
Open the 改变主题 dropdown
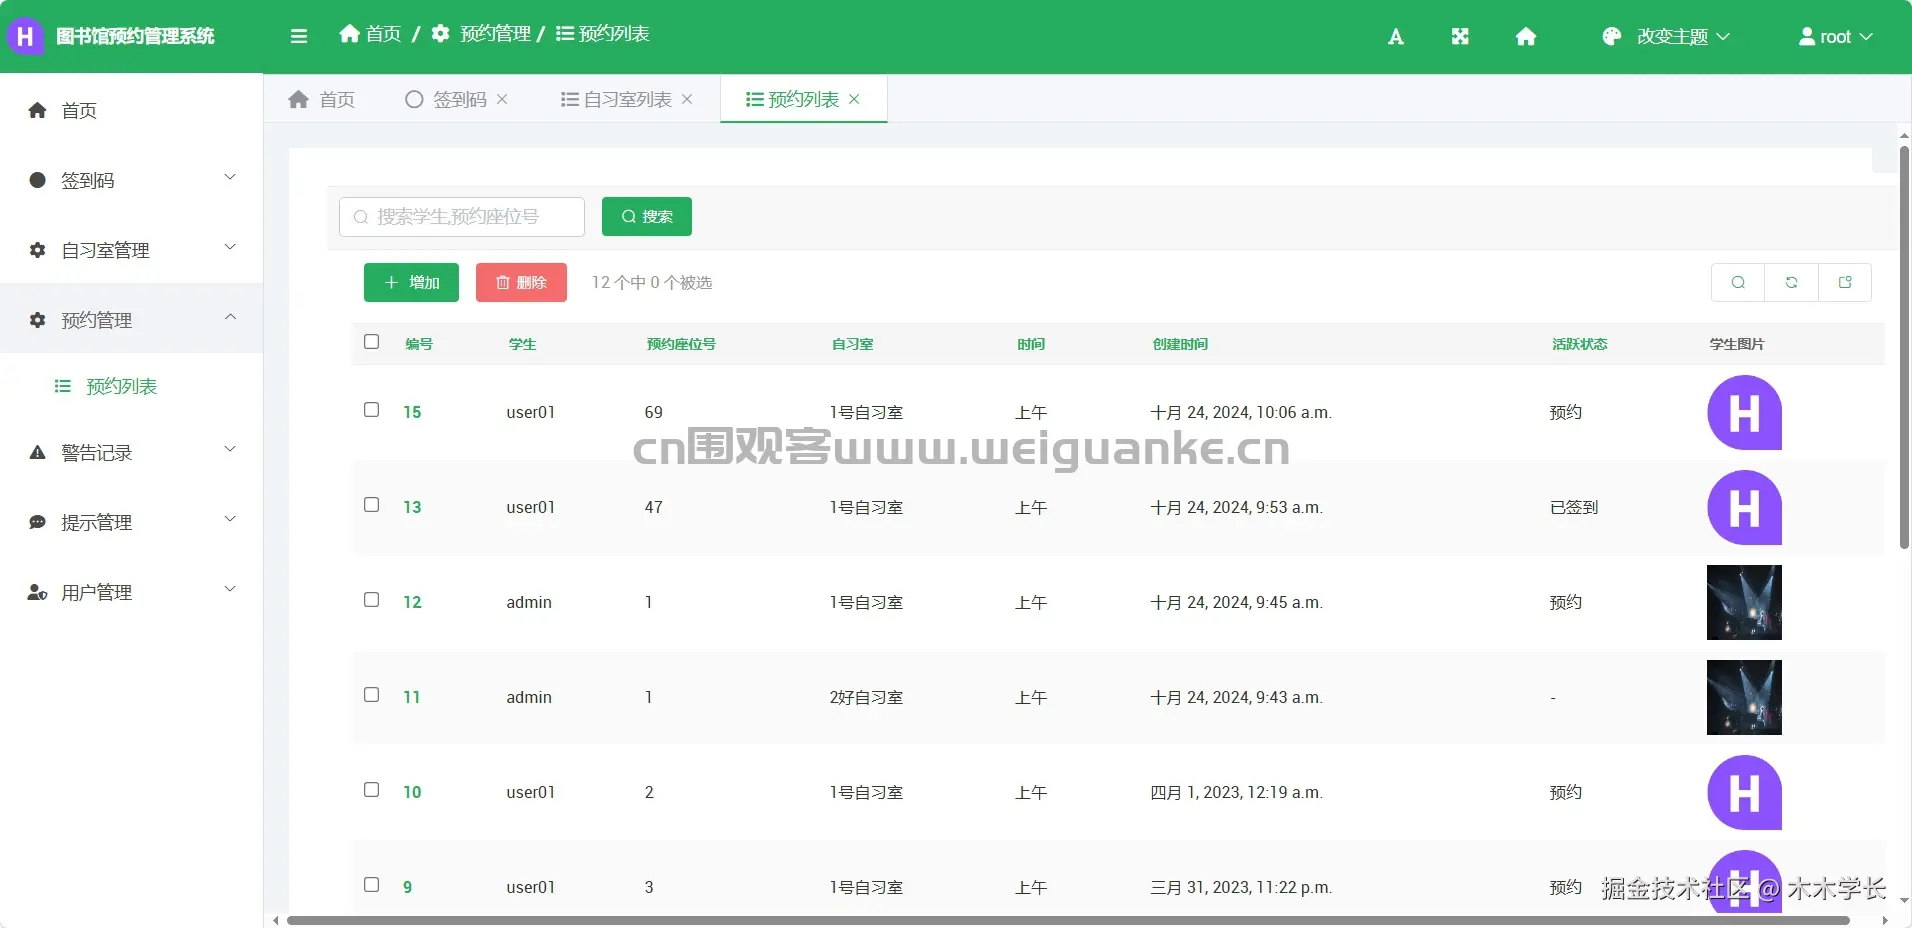click(x=1666, y=37)
